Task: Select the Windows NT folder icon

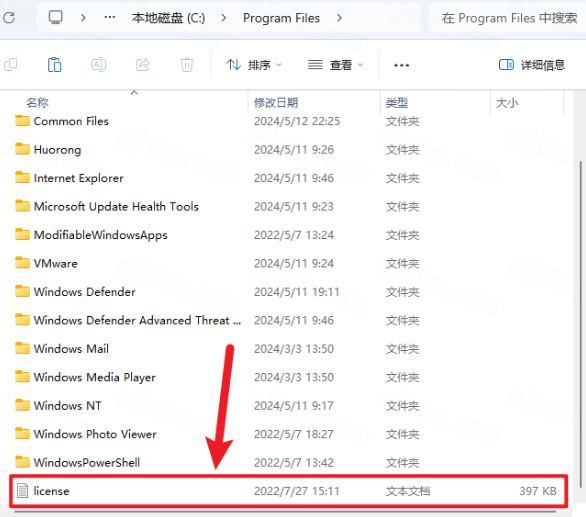Action: click(22, 405)
